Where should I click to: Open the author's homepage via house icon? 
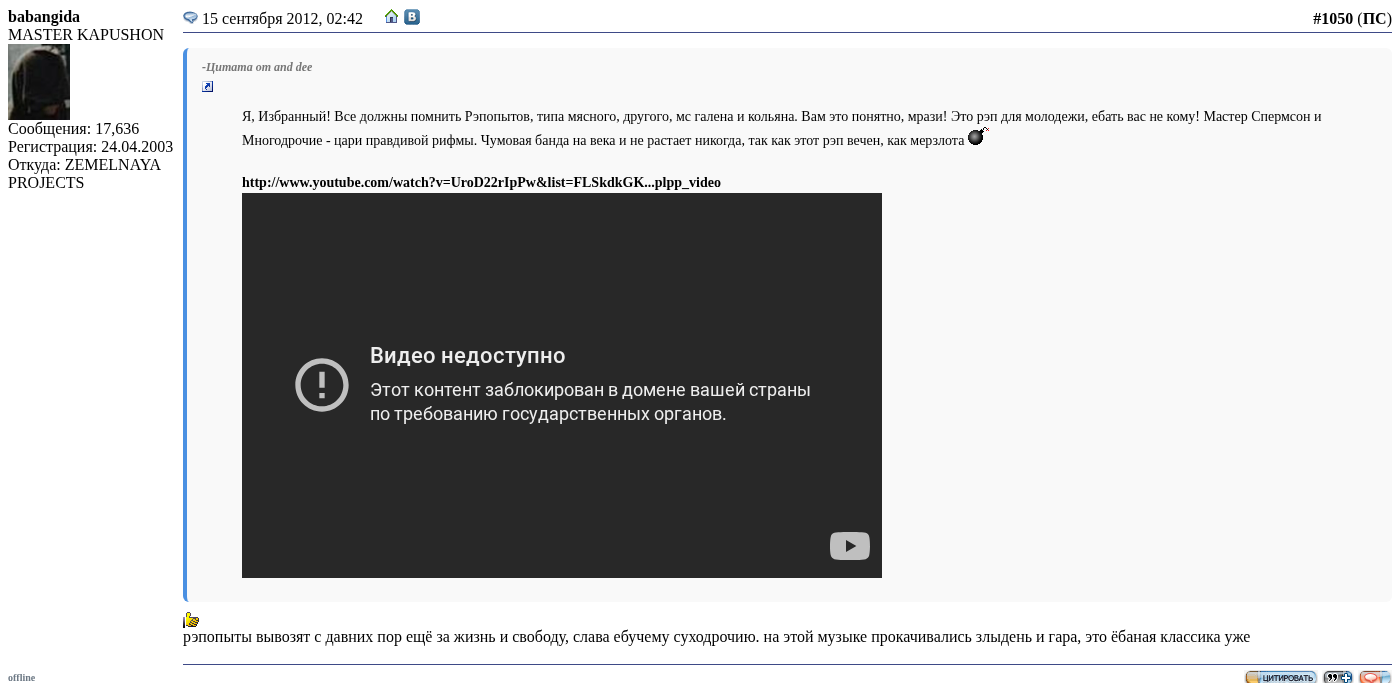click(x=392, y=17)
